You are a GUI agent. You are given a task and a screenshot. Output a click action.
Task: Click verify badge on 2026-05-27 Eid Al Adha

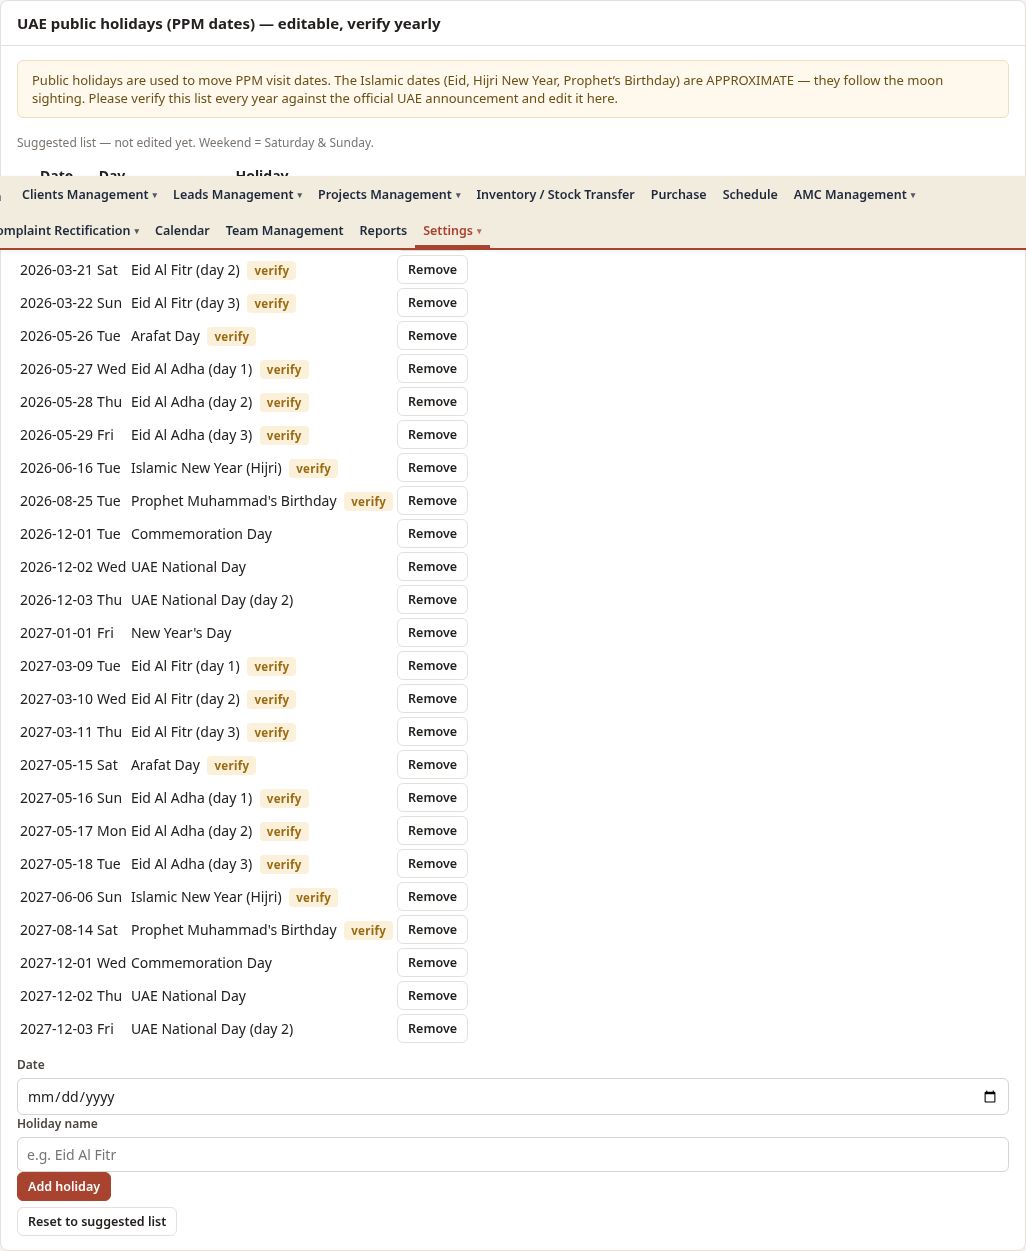[284, 370]
